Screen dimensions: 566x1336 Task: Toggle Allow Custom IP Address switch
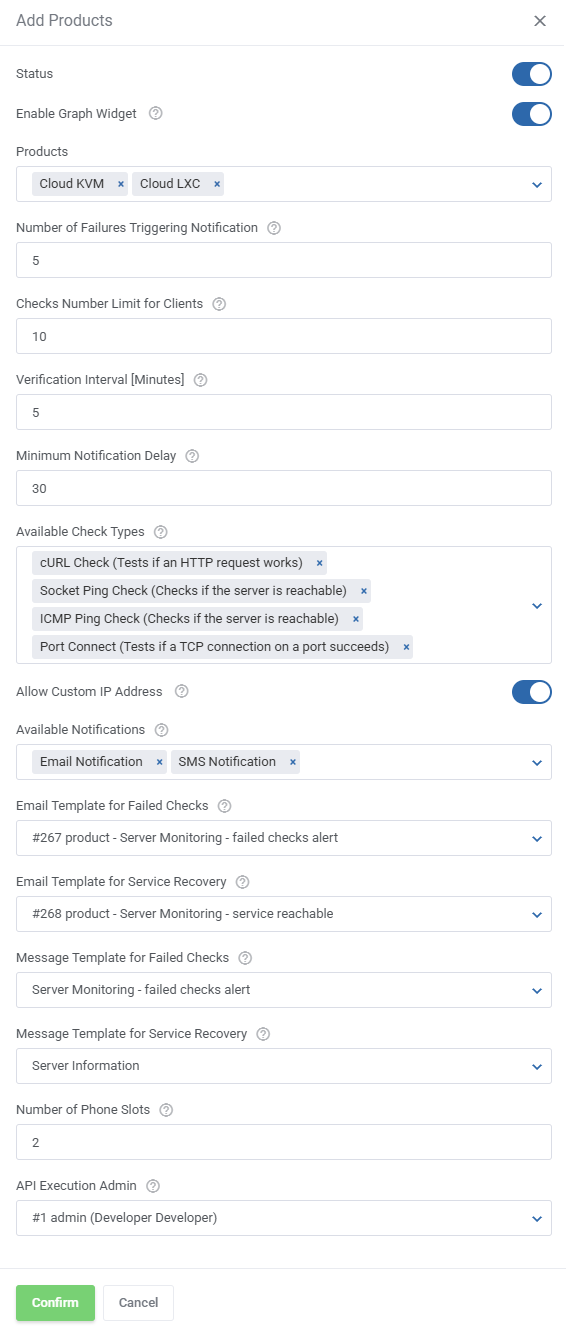pos(532,692)
